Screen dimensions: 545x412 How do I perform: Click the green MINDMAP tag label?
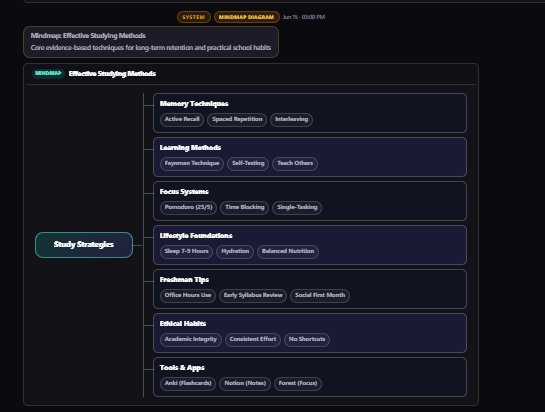[48, 73]
